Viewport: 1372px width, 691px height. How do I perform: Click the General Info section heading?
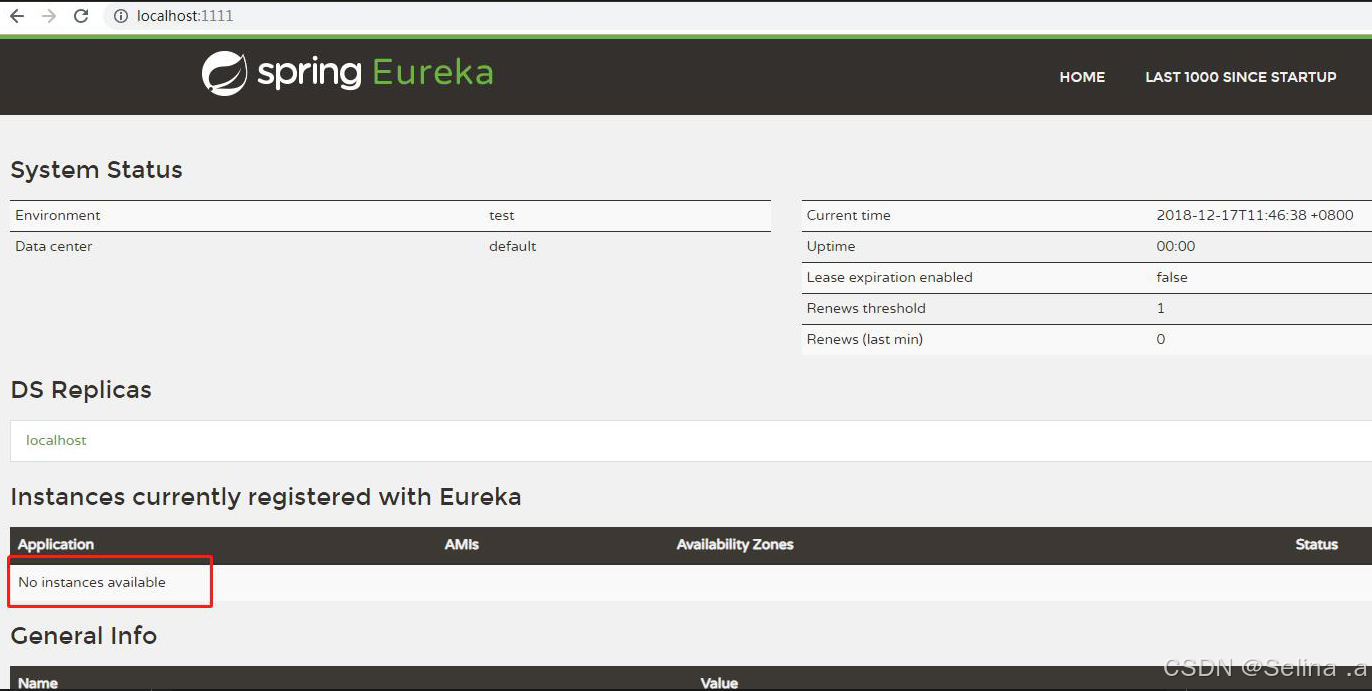tap(83, 636)
